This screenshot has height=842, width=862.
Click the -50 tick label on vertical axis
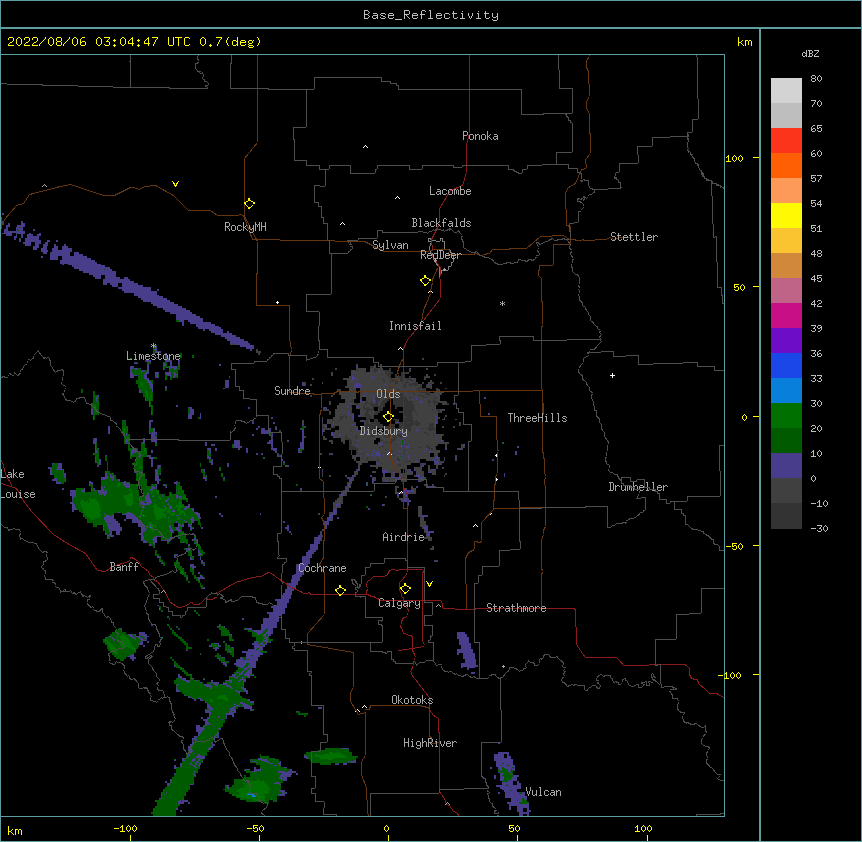click(734, 546)
